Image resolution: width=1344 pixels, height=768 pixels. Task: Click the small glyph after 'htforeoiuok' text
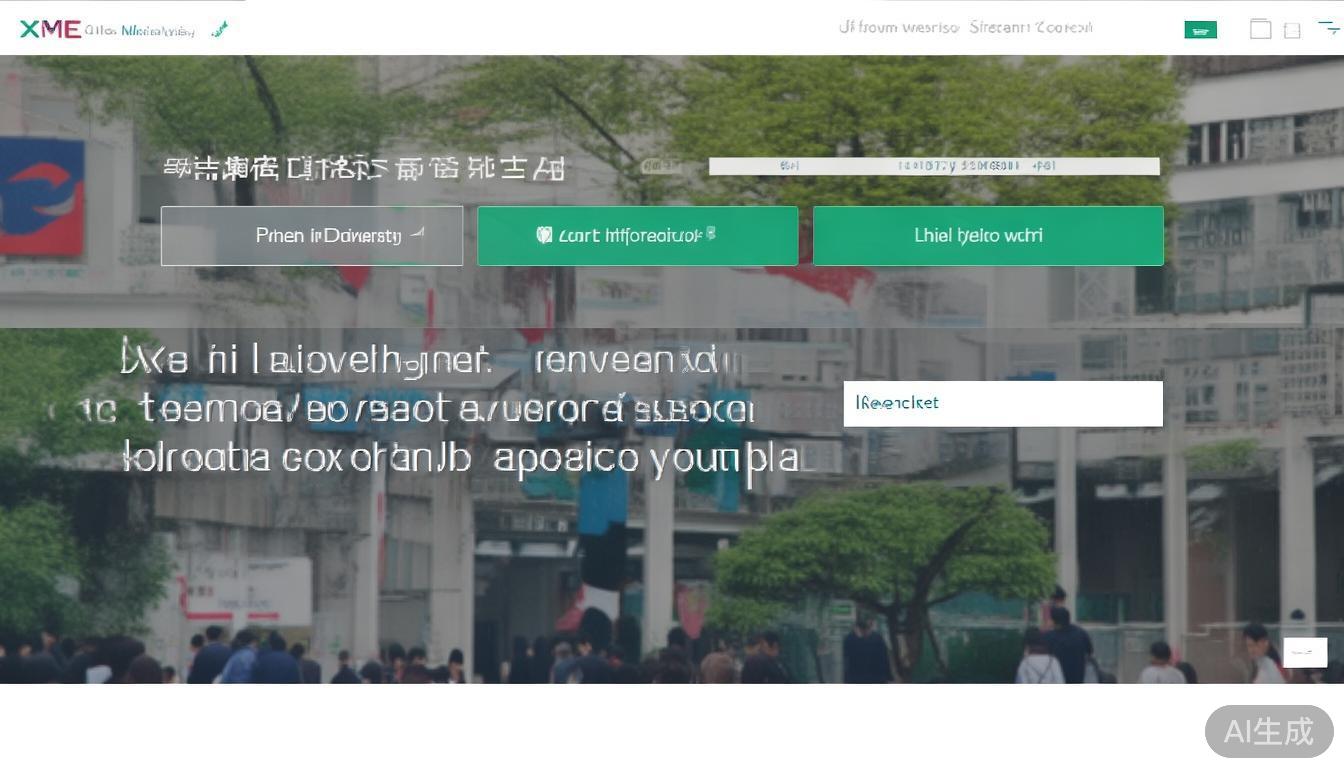[712, 232]
